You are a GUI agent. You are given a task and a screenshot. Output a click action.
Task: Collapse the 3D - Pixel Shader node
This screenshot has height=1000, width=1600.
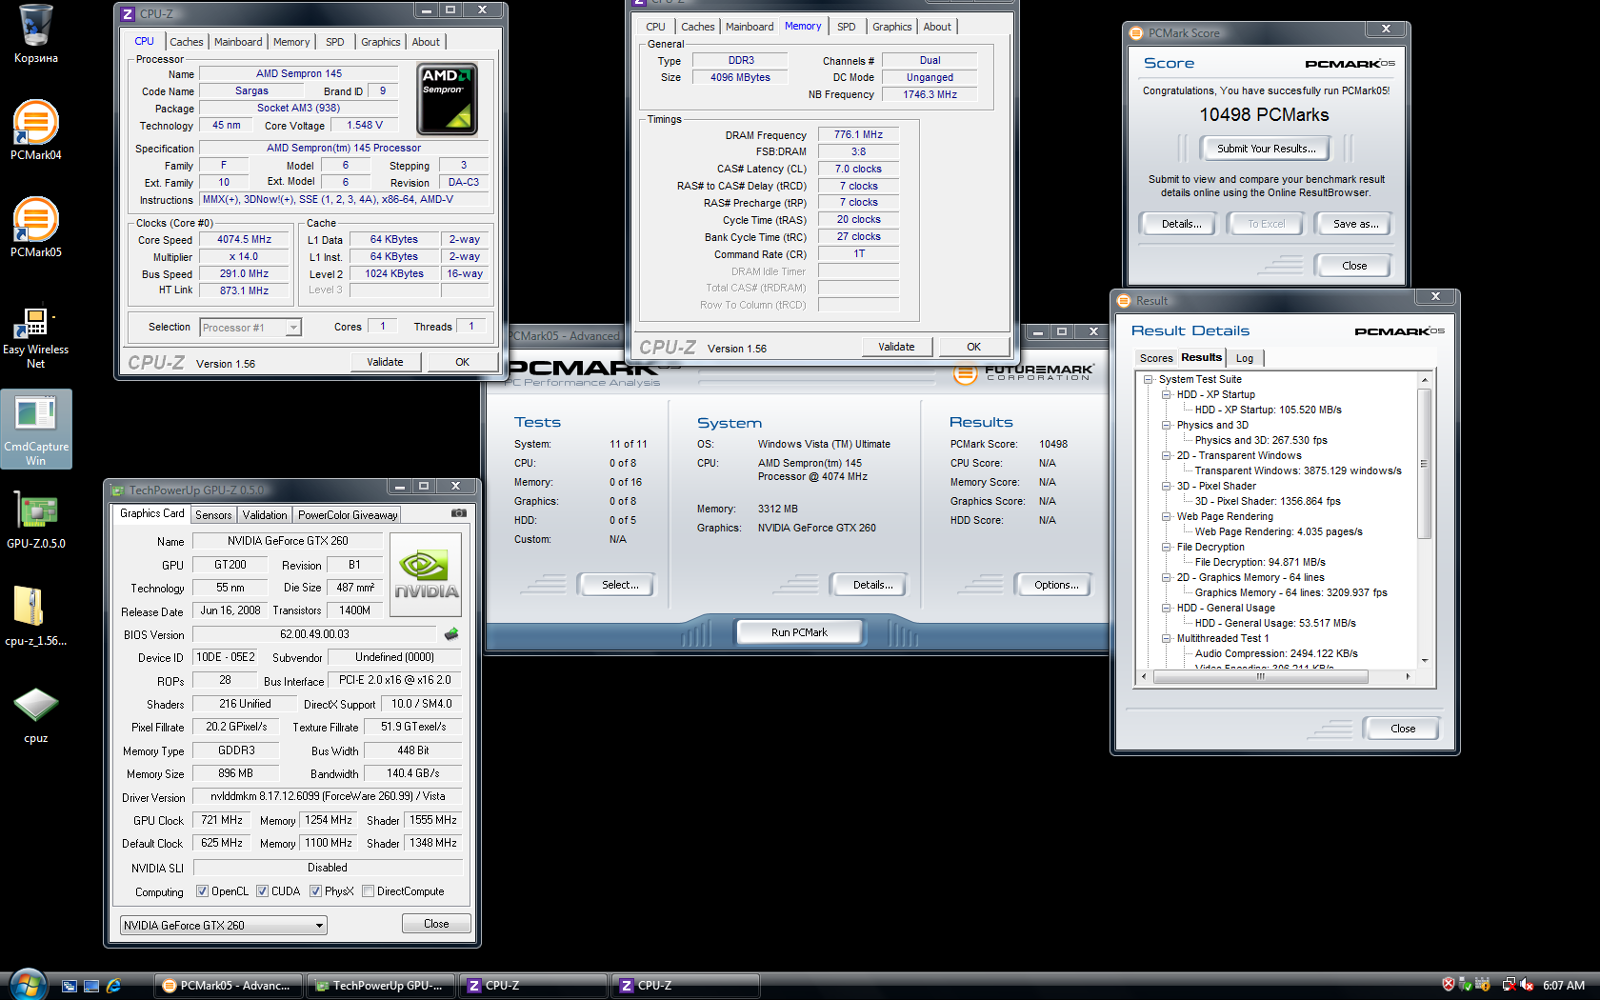click(x=1166, y=486)
